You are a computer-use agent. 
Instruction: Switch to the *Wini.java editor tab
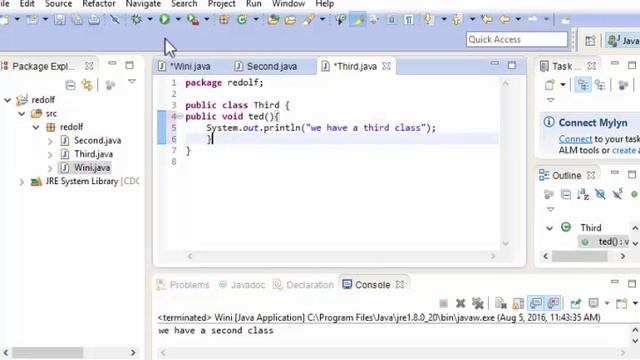click(x=190, y=66)
